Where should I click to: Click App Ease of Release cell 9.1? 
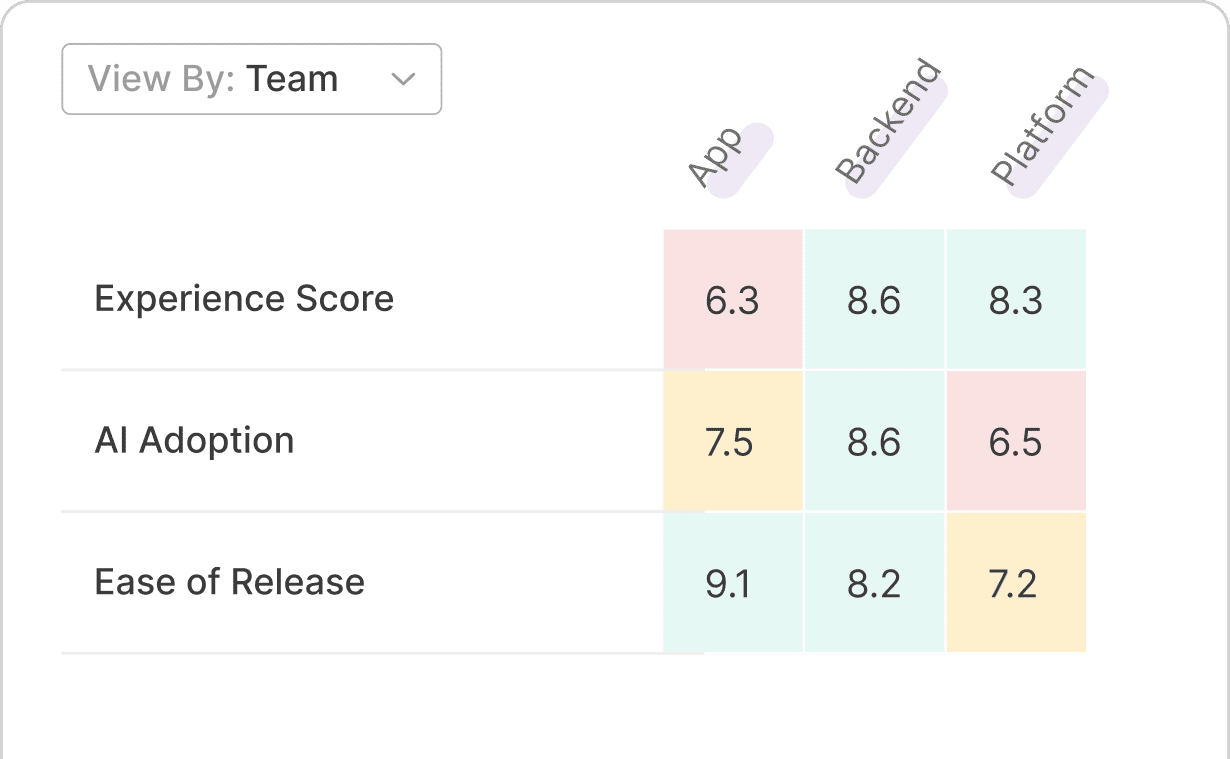click(x=733, y=583)
